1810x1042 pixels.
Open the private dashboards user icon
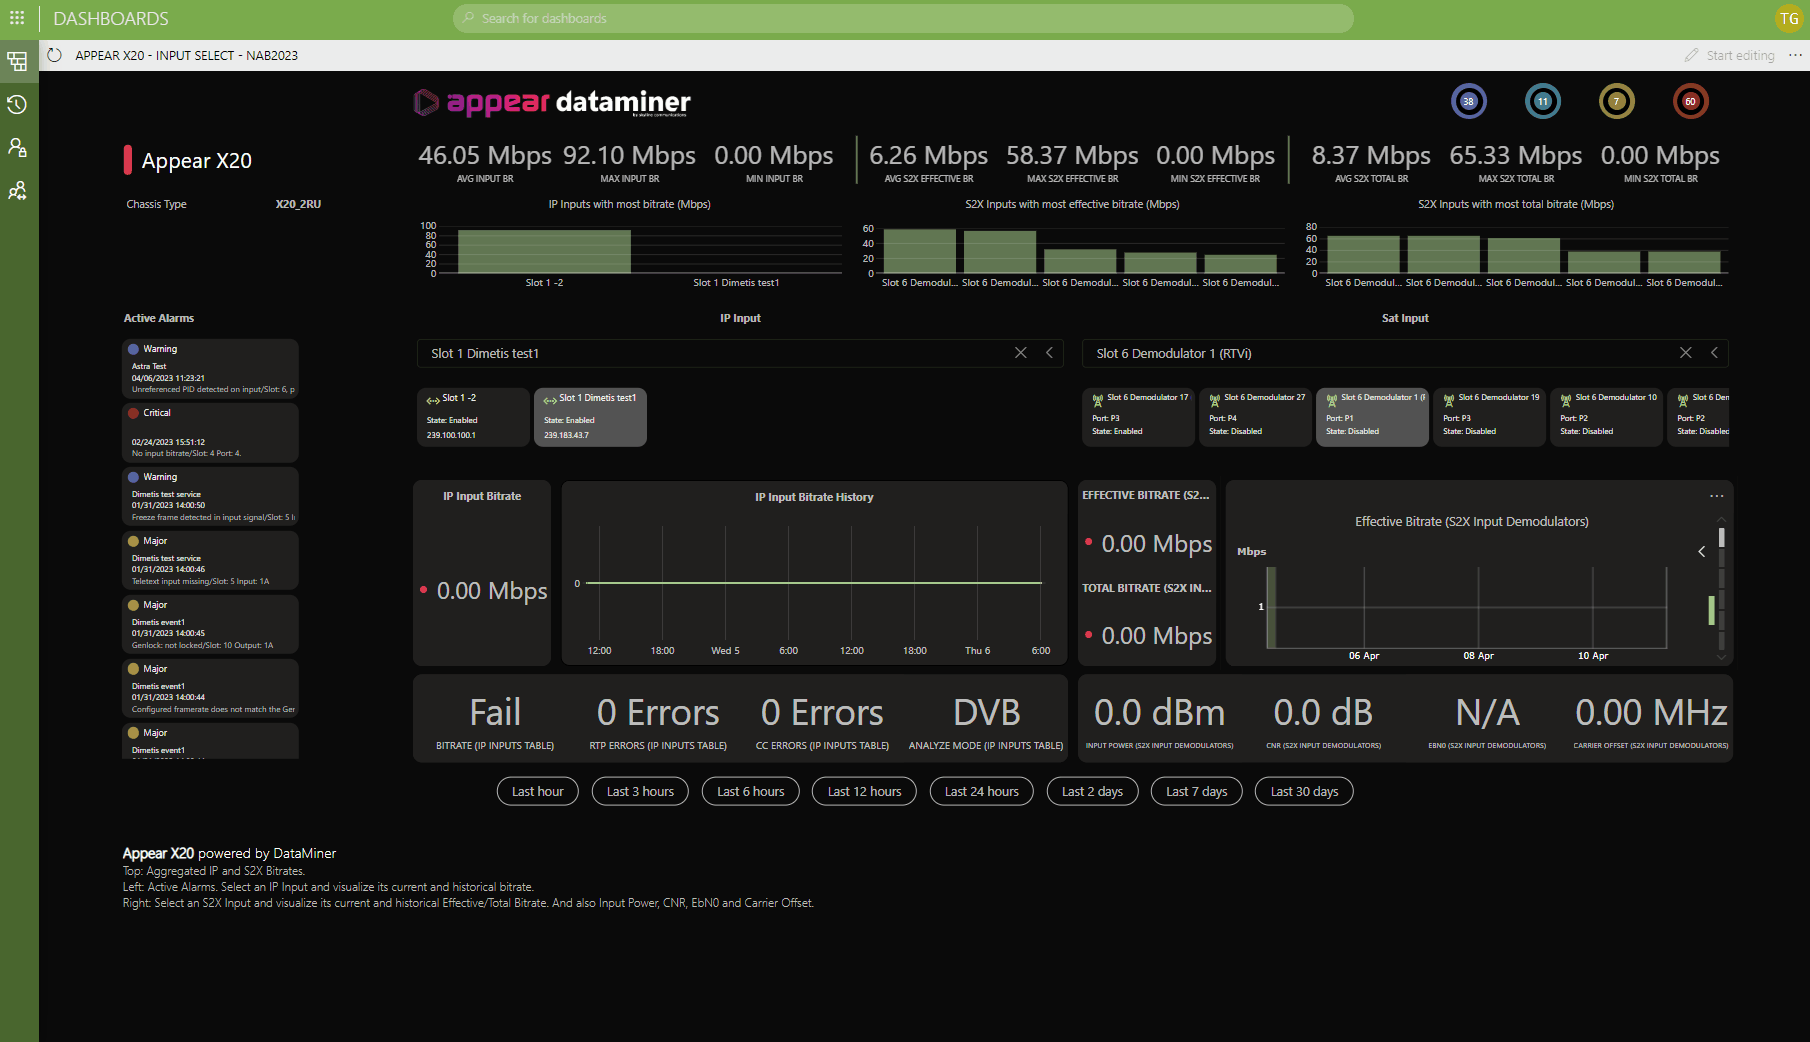click(x=17, y=147)
